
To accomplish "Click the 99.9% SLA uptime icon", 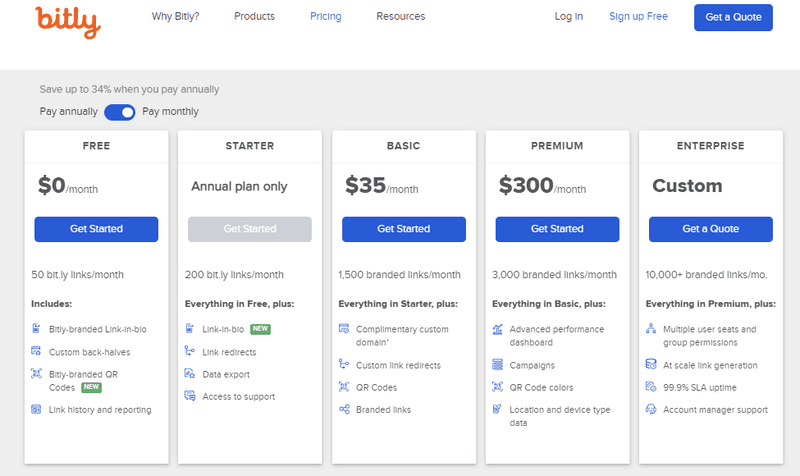I will [x=651, y=387].
